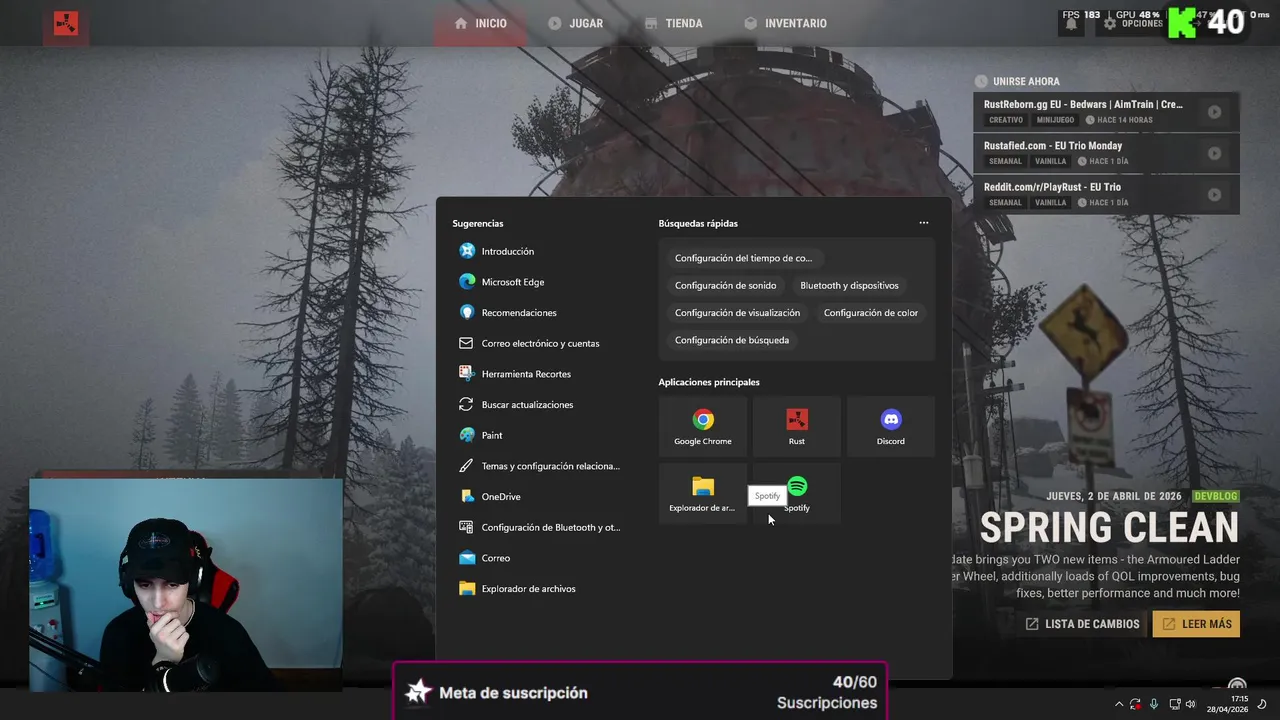Image resolution: width=1280 pixels, height=720 pixels.
Task: Expand hidden system tray icons chevron
Action: [x=1118, y=704]
